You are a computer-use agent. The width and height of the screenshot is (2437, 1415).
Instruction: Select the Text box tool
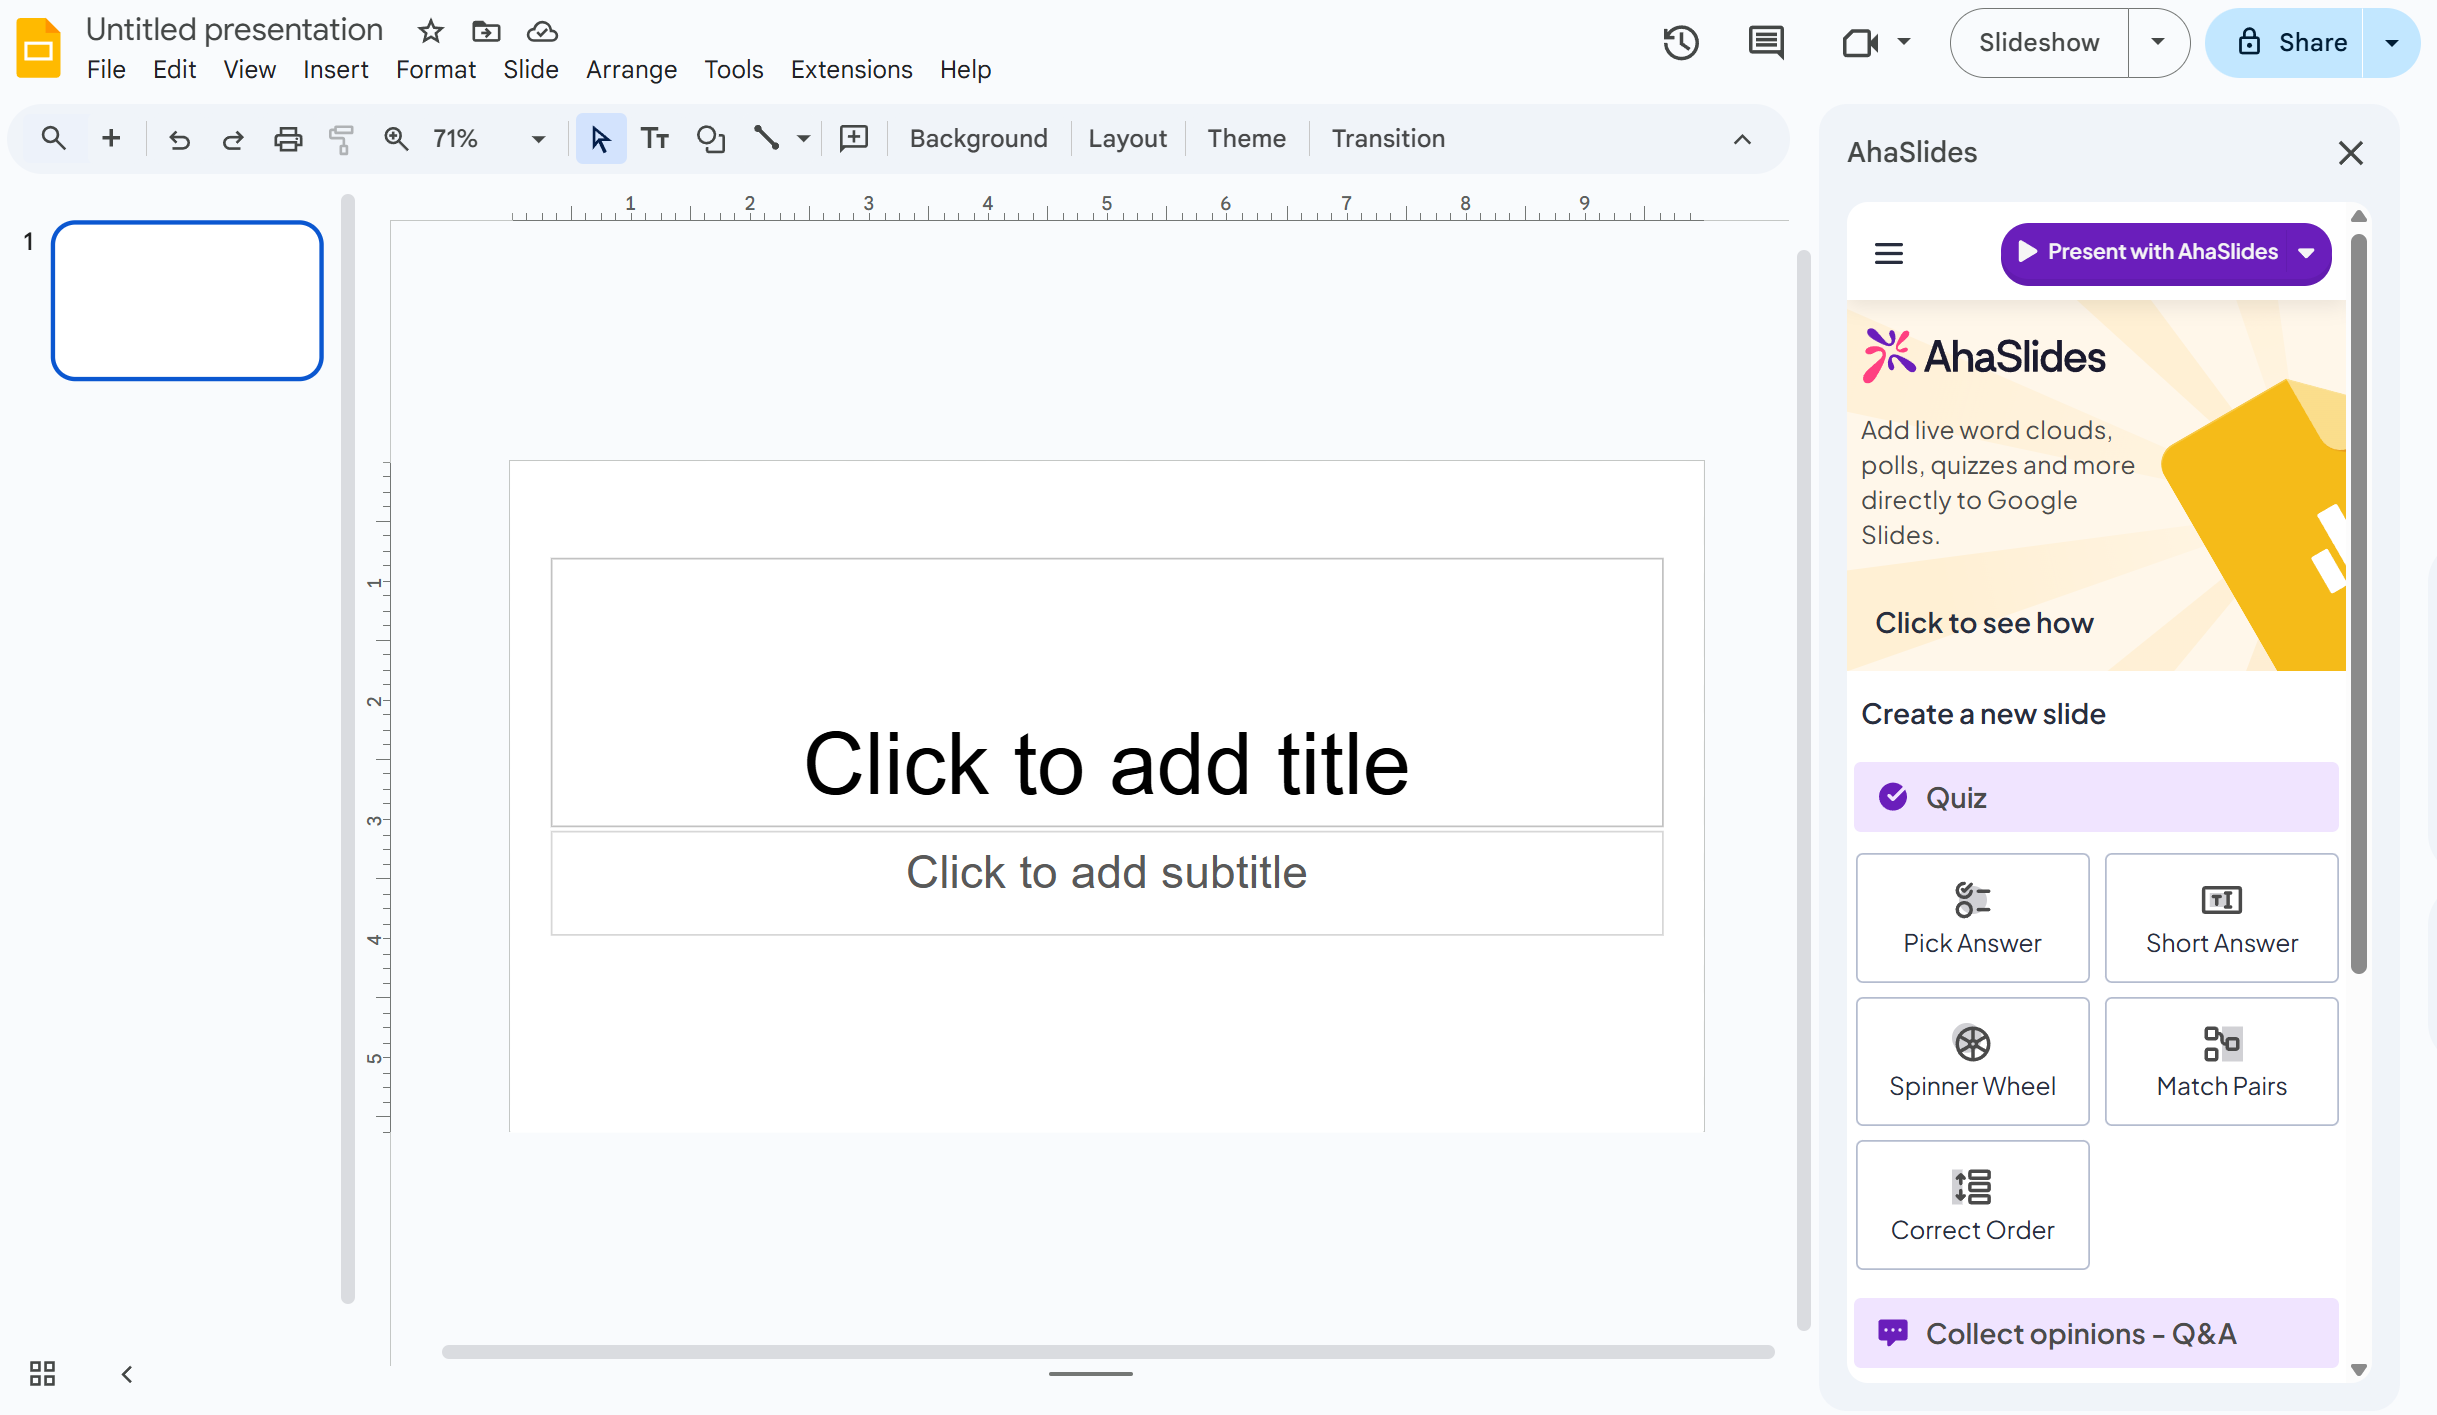(655, 139)
